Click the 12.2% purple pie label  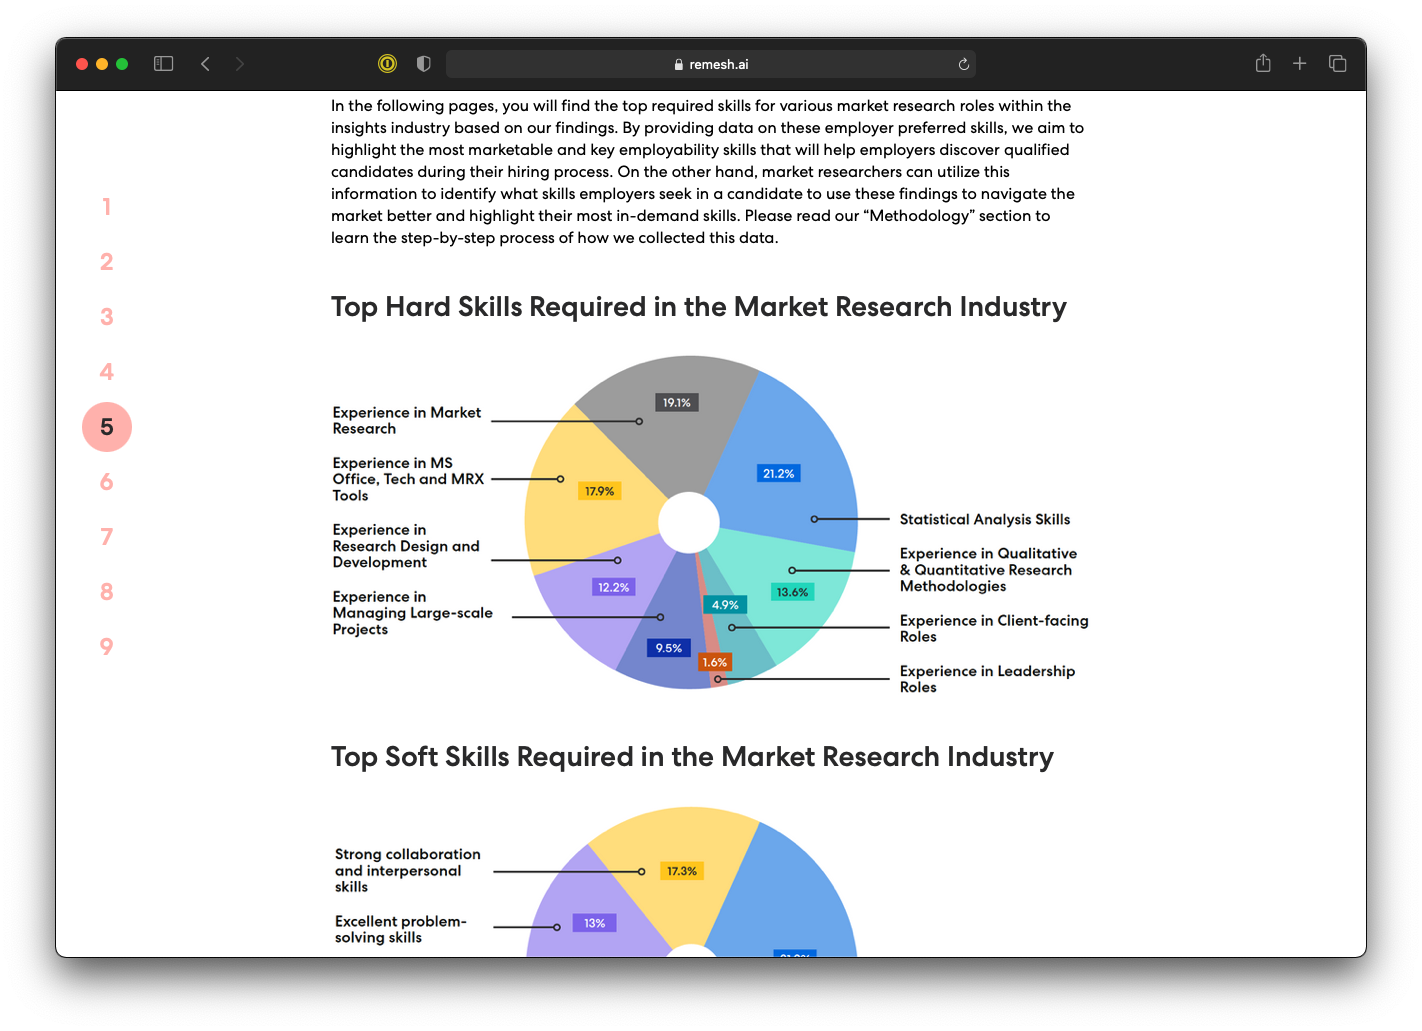614,587
